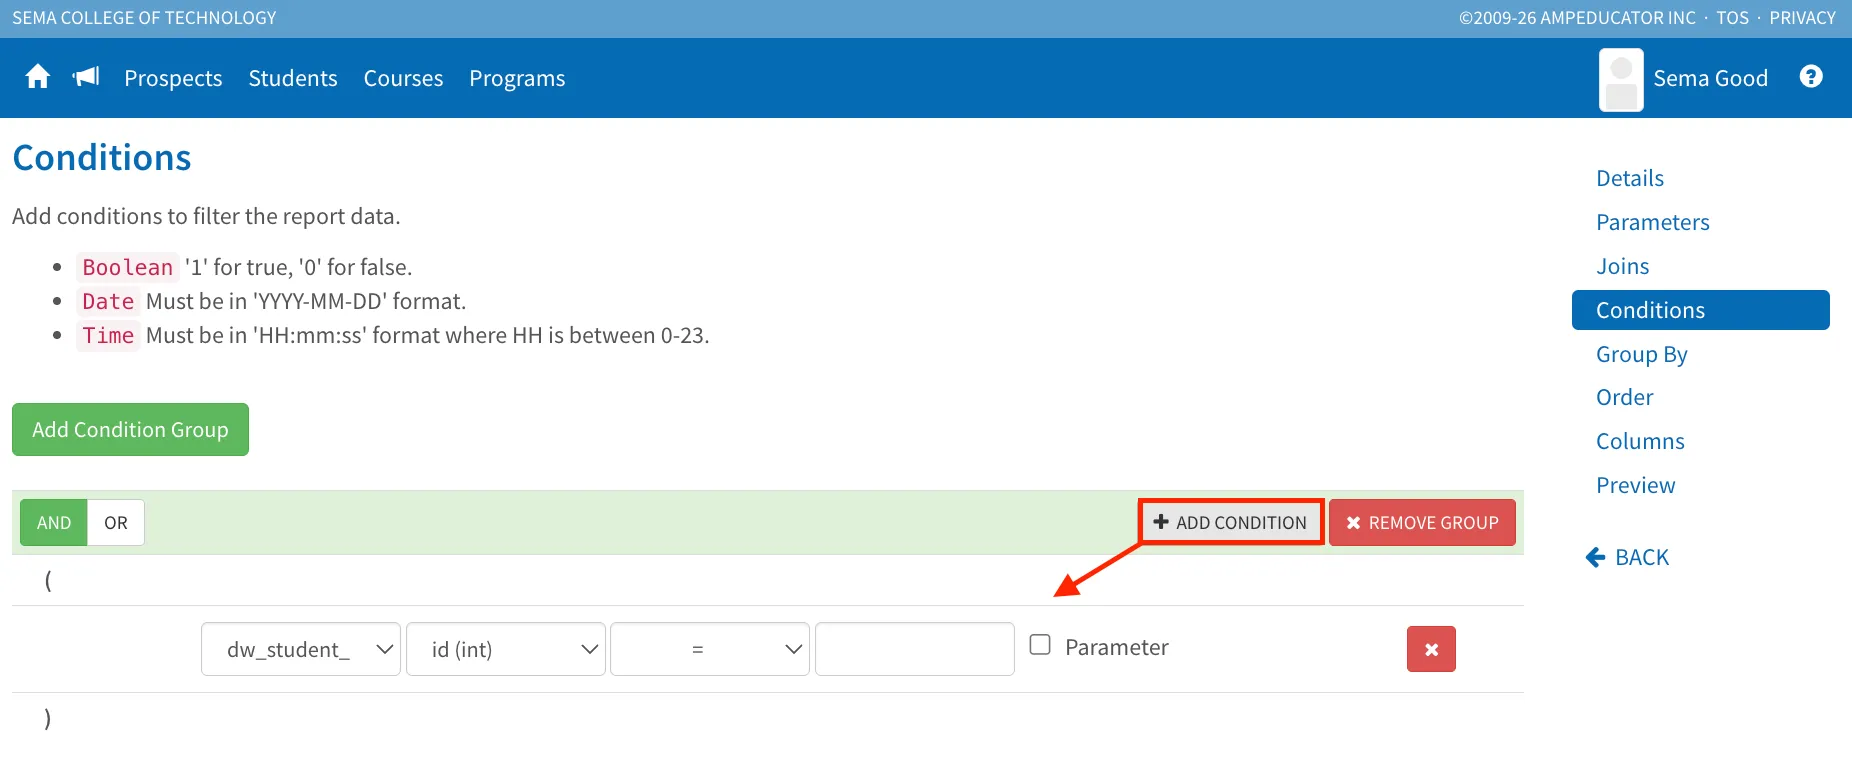This screenshot has width=1852, height=772.
Task: Click the Boolean code label
Action: pyautogui.click(x=128, y=267)
